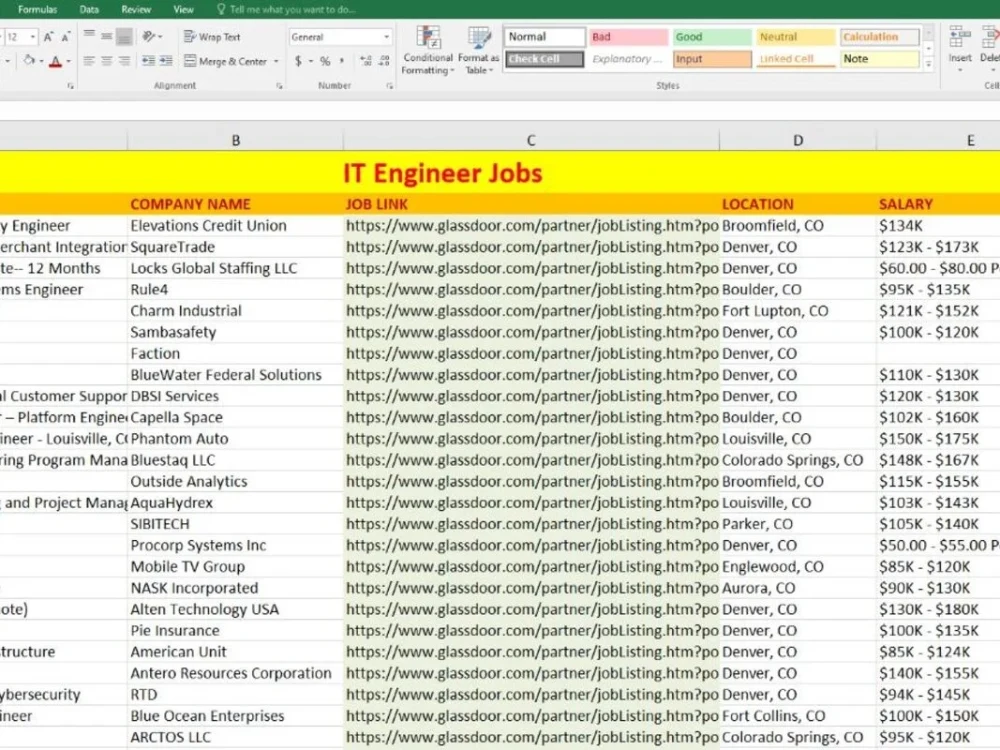Viewport: 1000px width, 750px height.
Task: Toggle Wrap Text
Action: 212,36
